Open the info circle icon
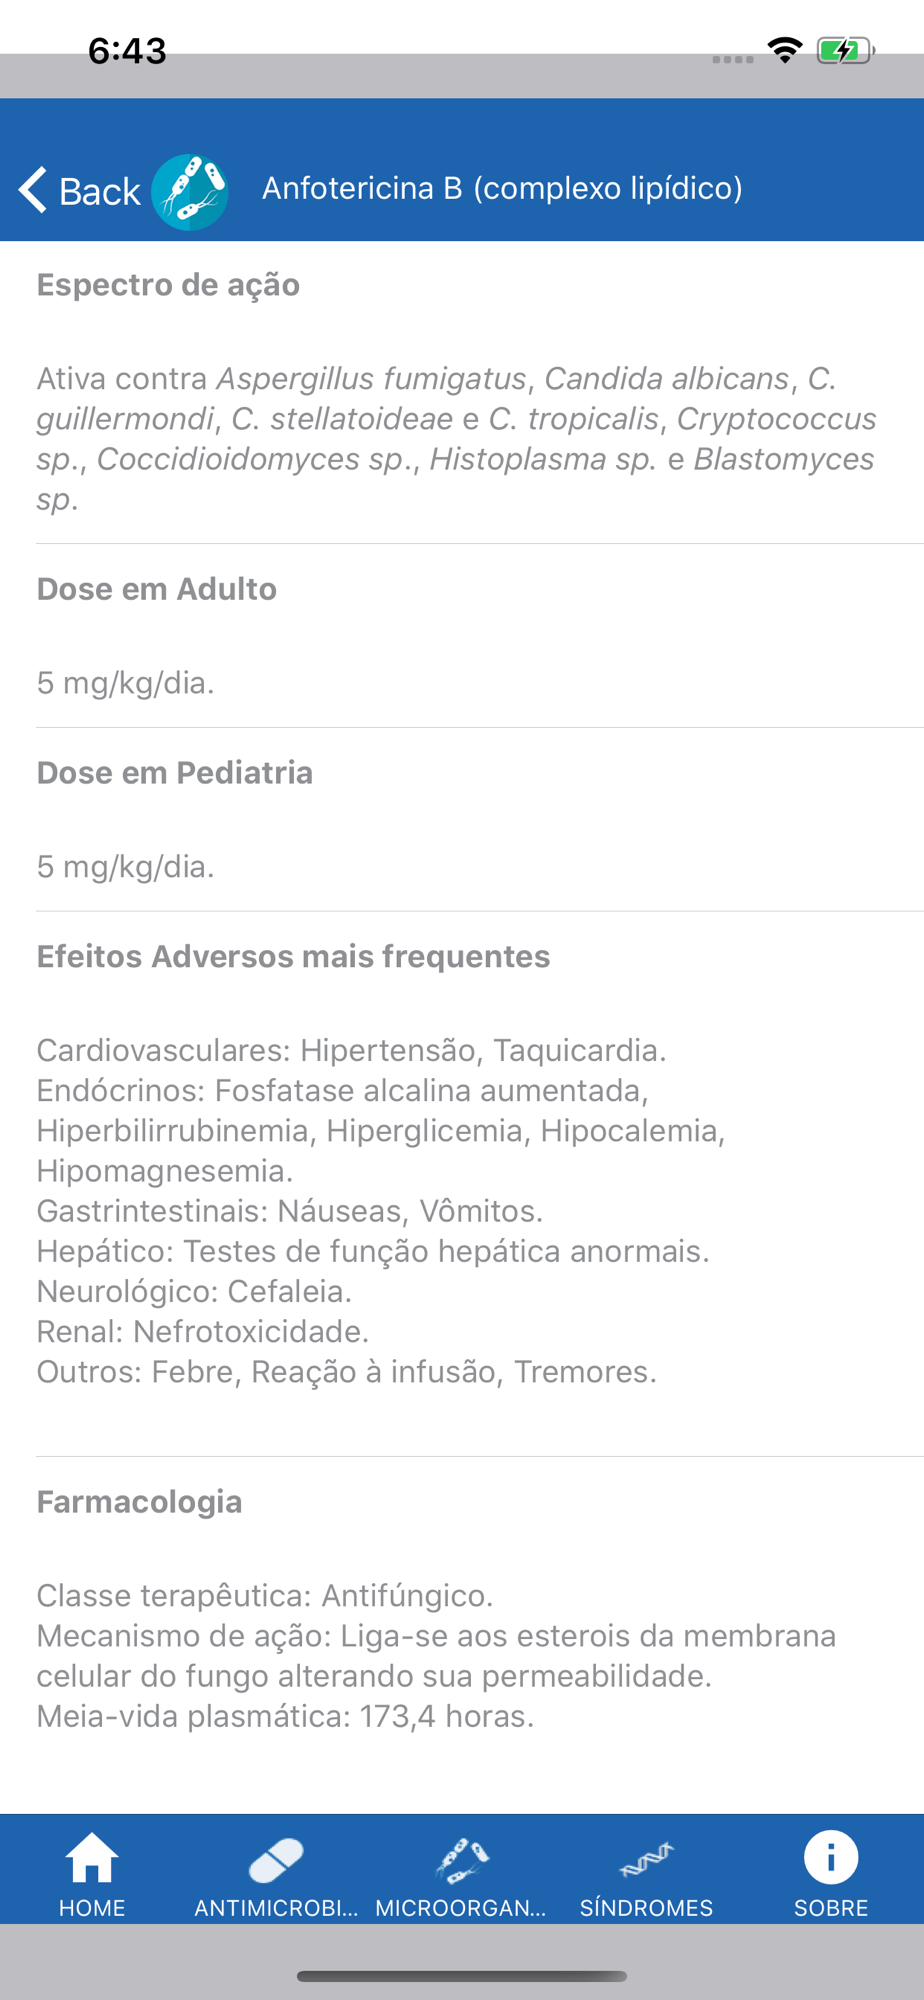The width and height of the screenshot is (924, 2000). [831, 1857]
